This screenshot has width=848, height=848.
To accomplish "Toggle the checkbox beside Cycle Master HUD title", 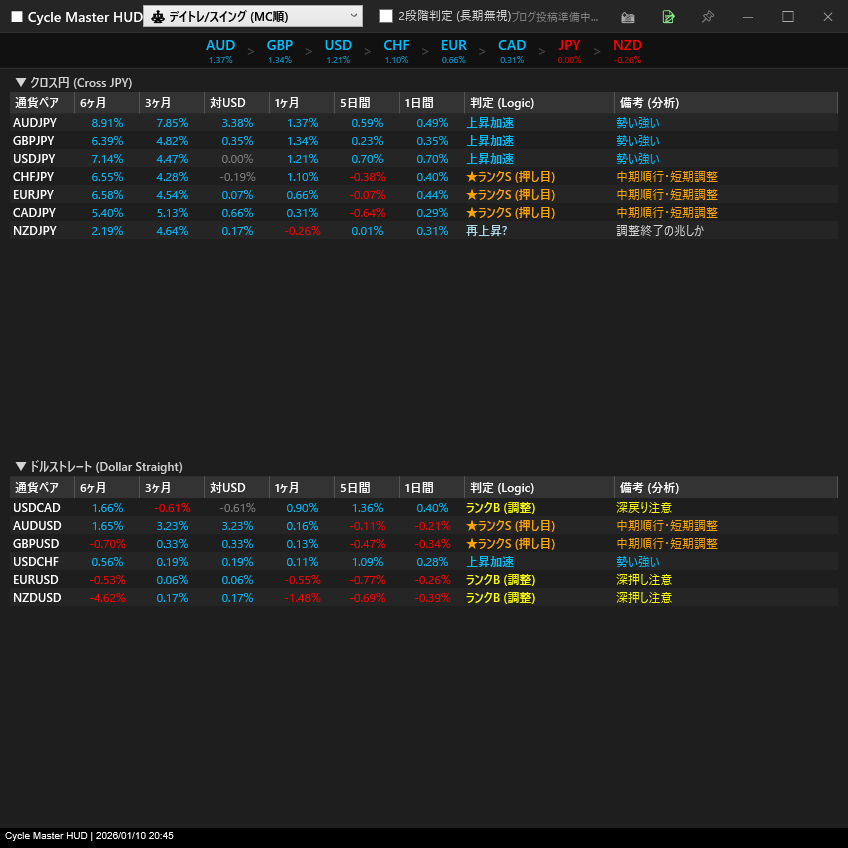I will click(17, 17).
